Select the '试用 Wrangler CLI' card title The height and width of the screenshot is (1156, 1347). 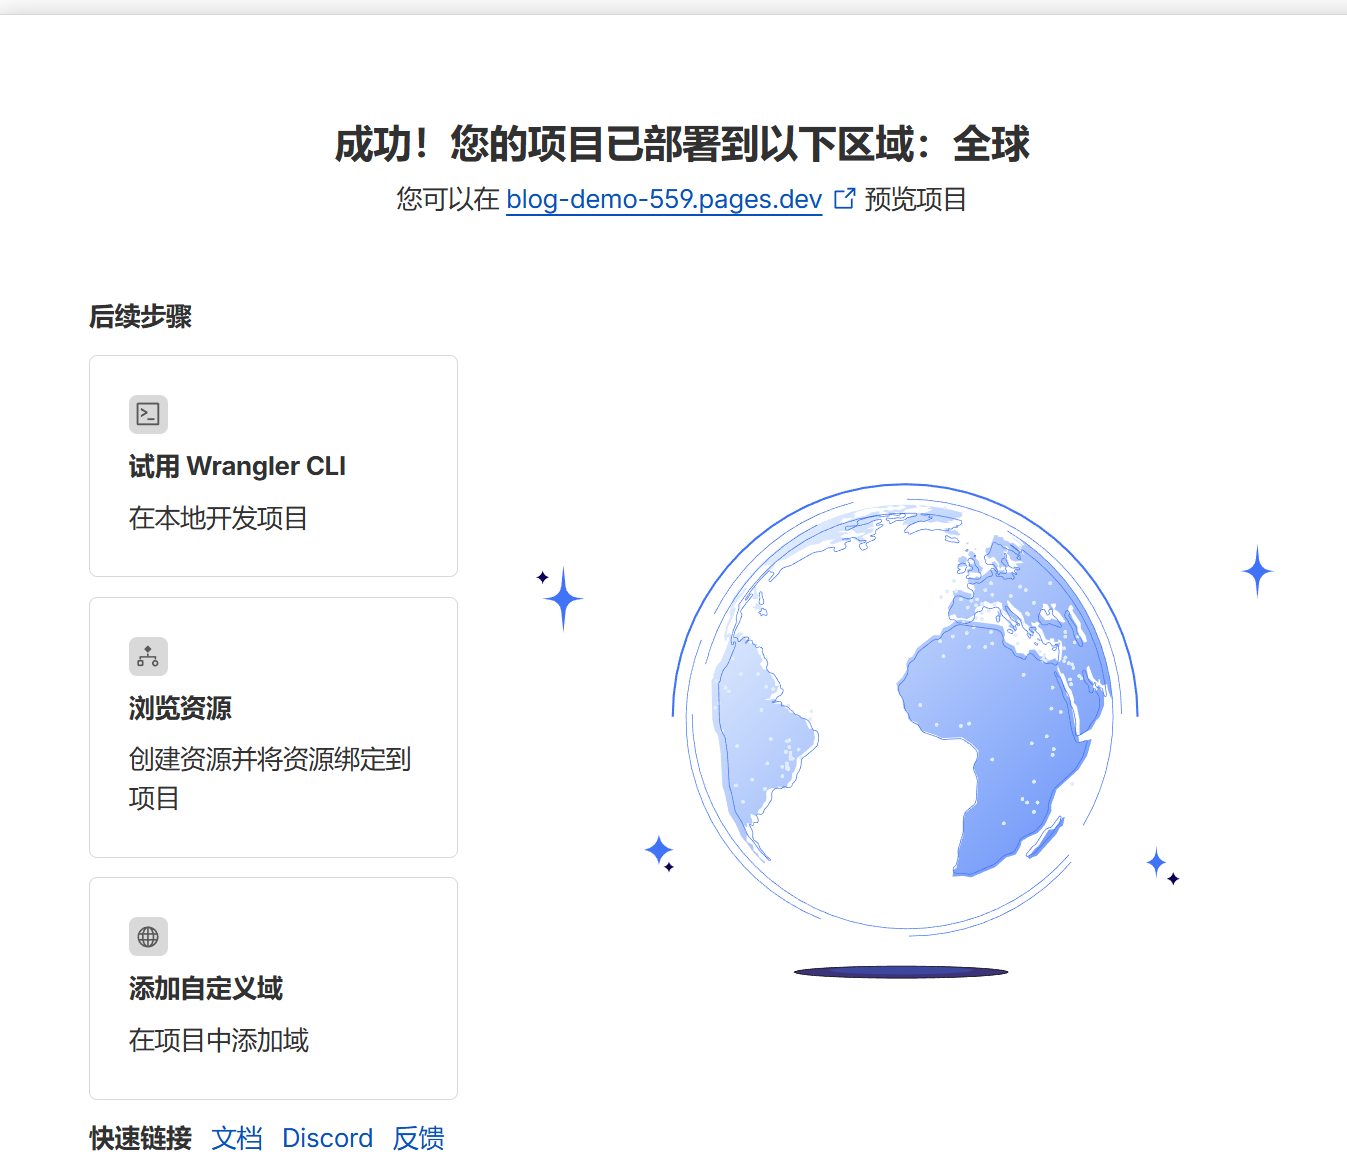(x=237, y=466)
